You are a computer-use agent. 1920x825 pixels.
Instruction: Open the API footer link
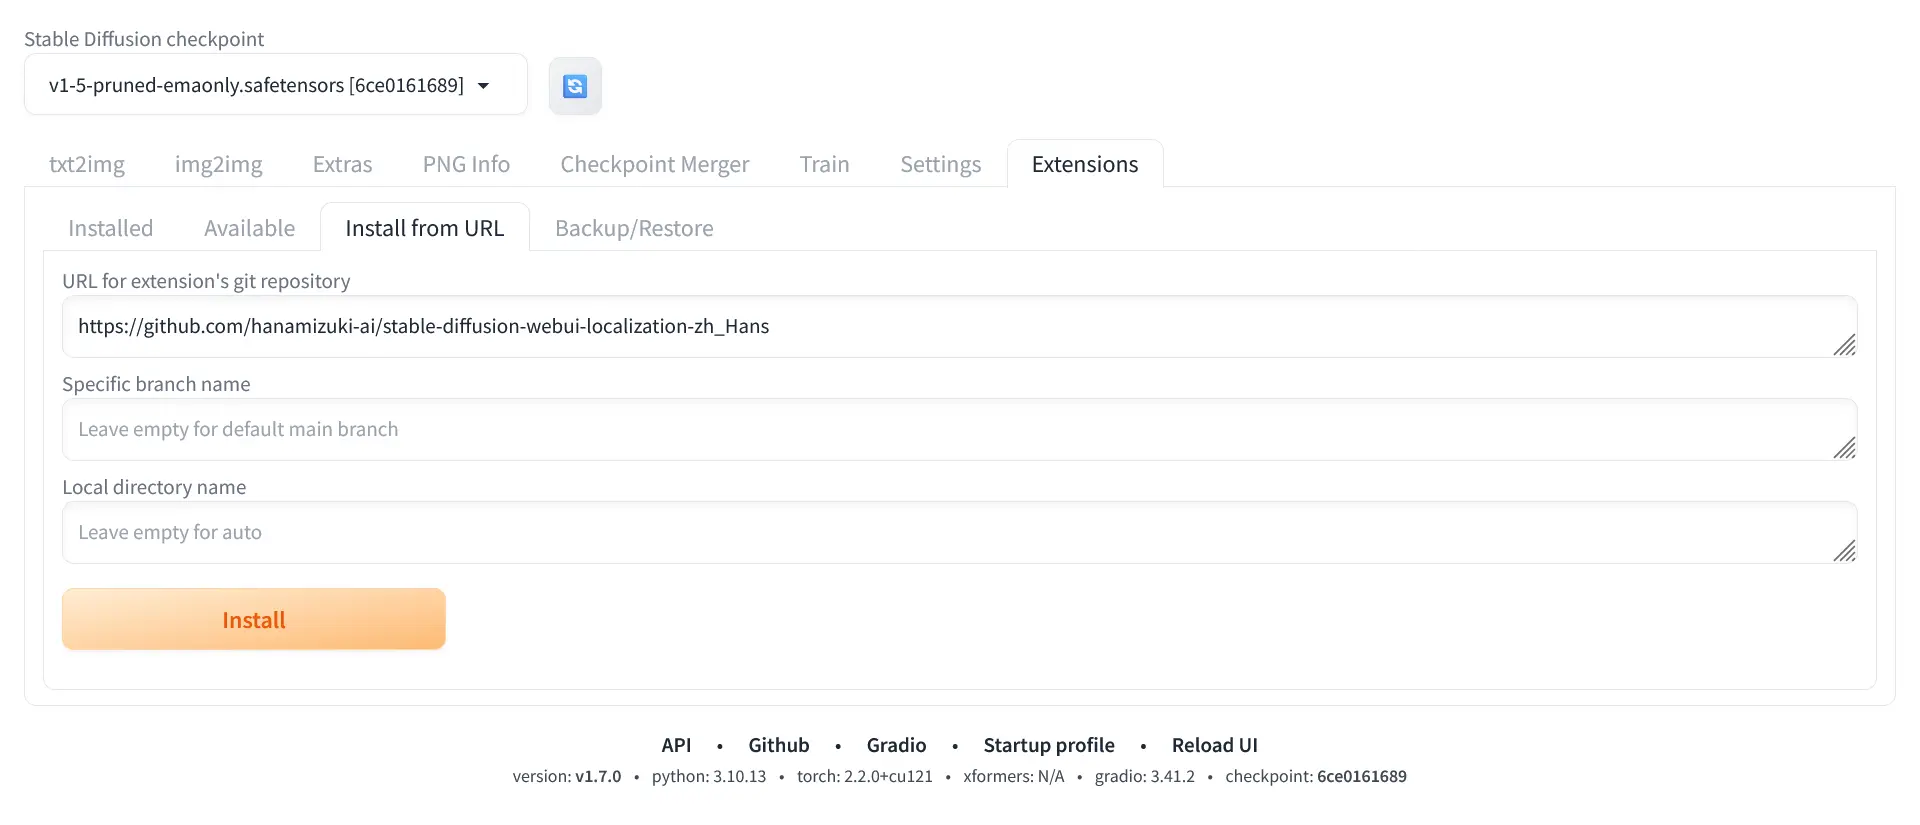tap(676, 745)
